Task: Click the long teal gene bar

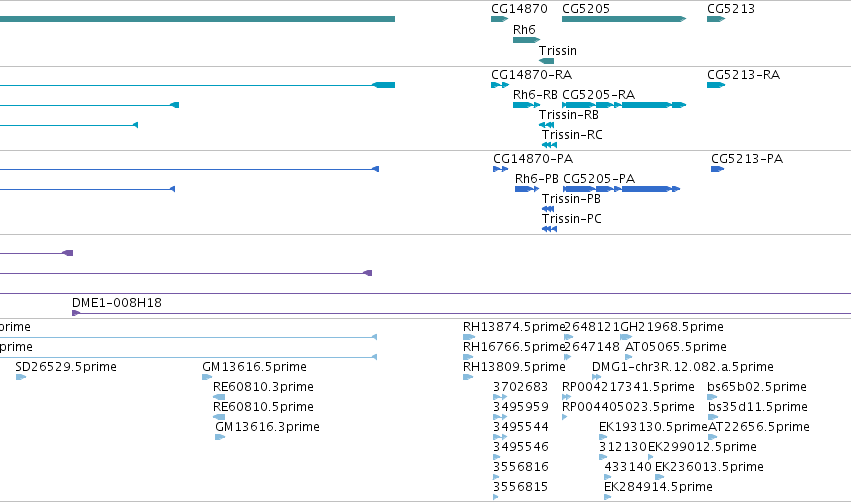Action: pos(197,19)
